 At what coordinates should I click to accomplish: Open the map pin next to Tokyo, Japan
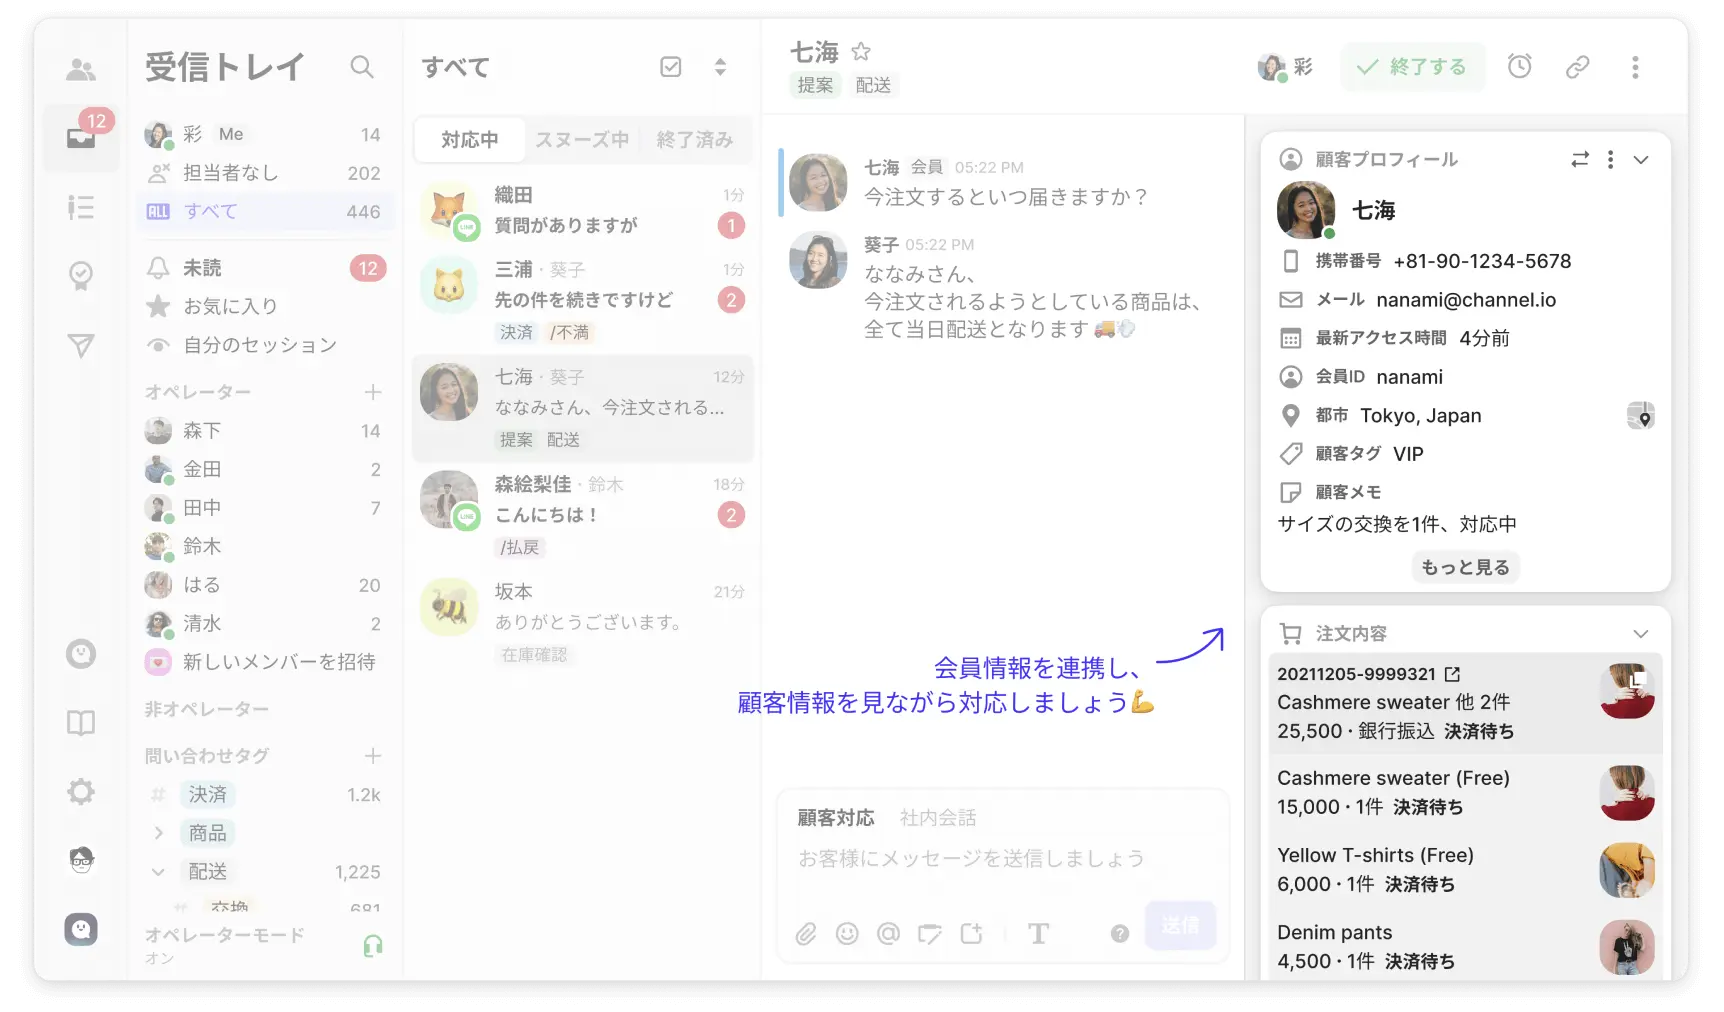1641,415
